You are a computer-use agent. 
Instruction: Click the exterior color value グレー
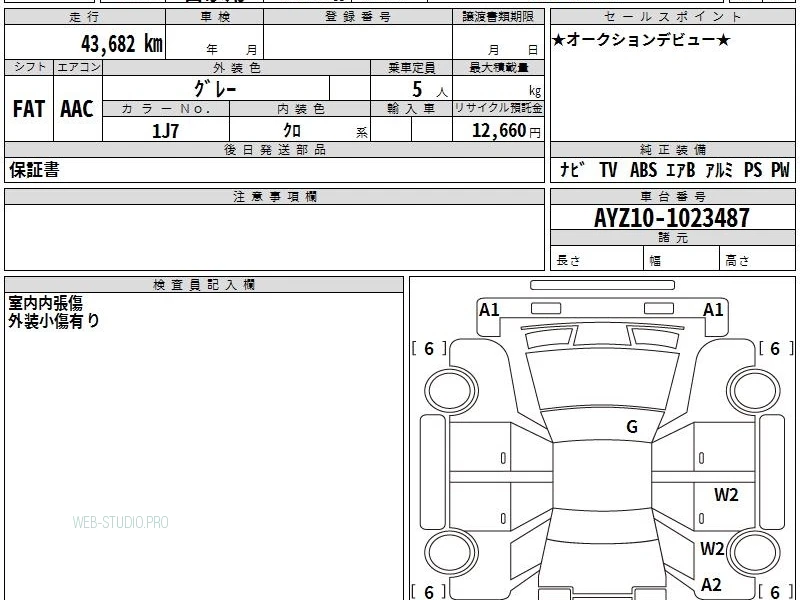click(x=215, y=89)
